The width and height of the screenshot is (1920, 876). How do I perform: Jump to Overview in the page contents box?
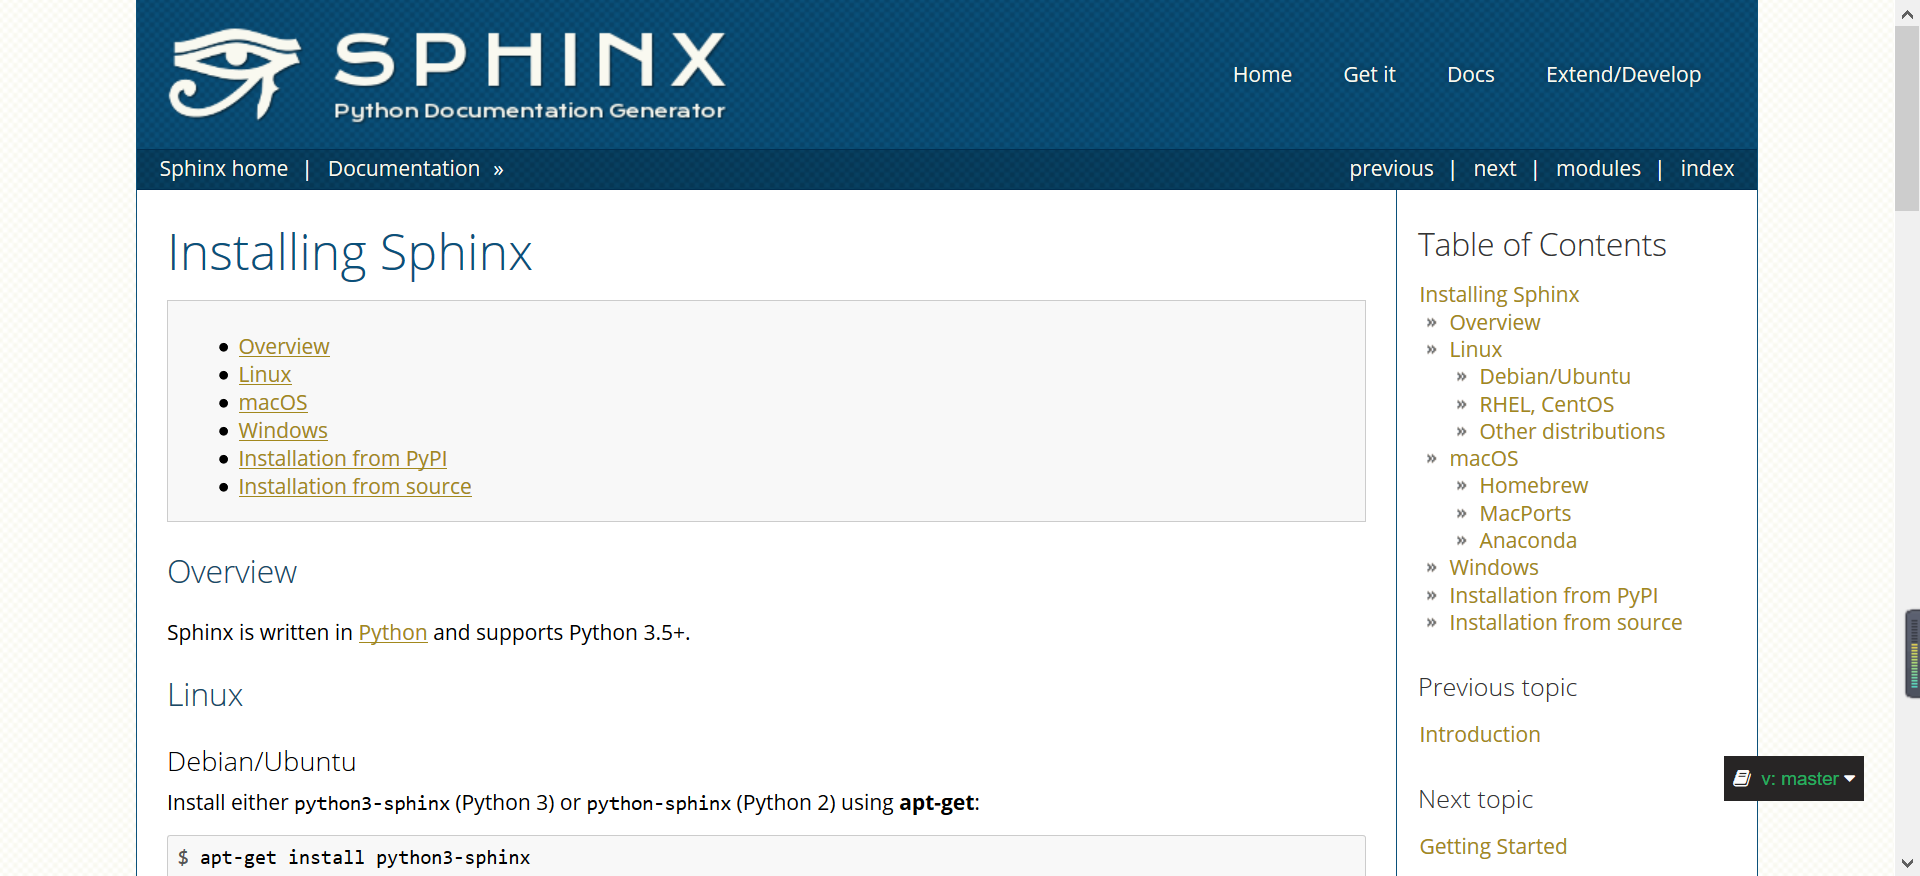click(284, 347)
